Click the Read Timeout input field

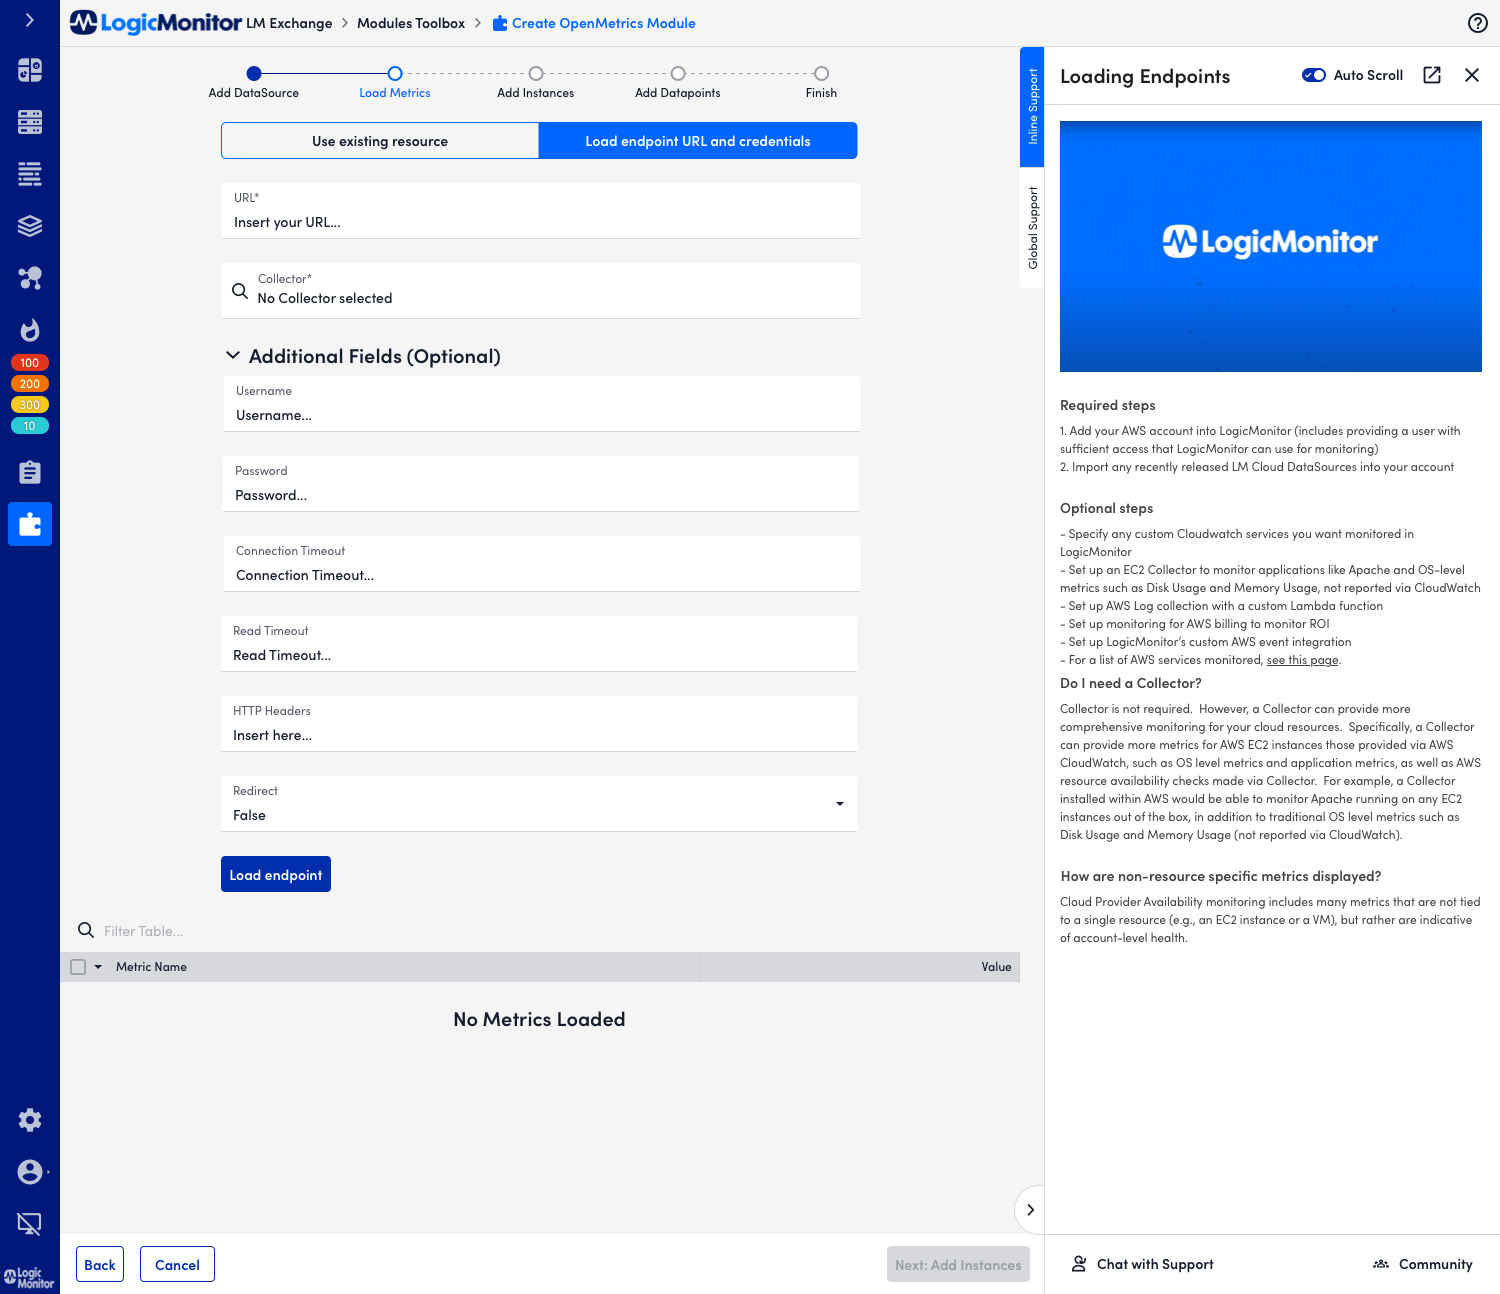(x=539, y=644)
